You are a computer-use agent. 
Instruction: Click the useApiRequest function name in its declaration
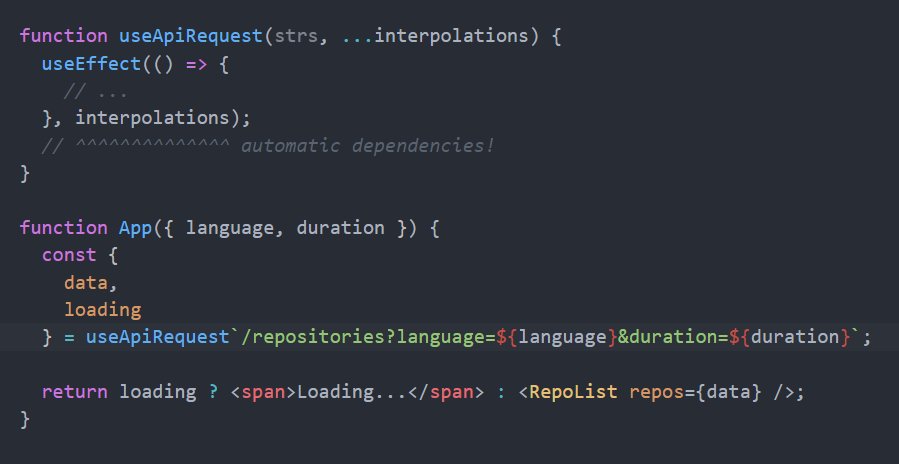coord(190,36)
